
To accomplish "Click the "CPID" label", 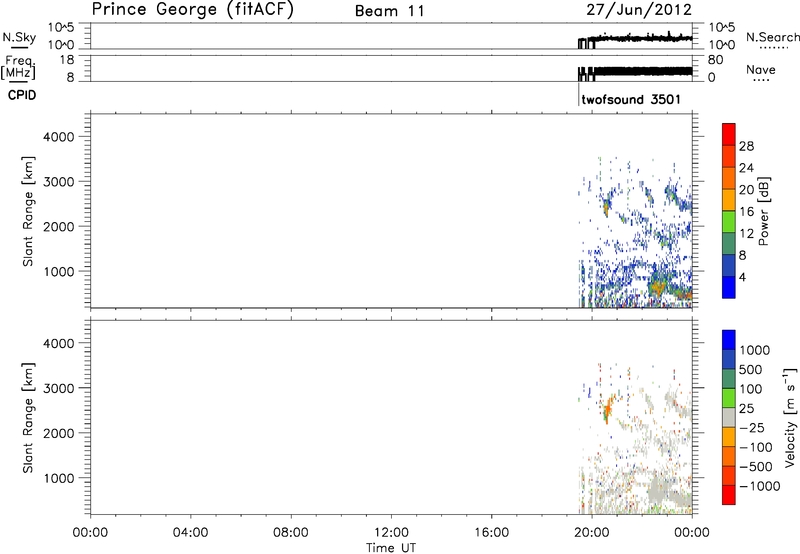I will 22,95.
